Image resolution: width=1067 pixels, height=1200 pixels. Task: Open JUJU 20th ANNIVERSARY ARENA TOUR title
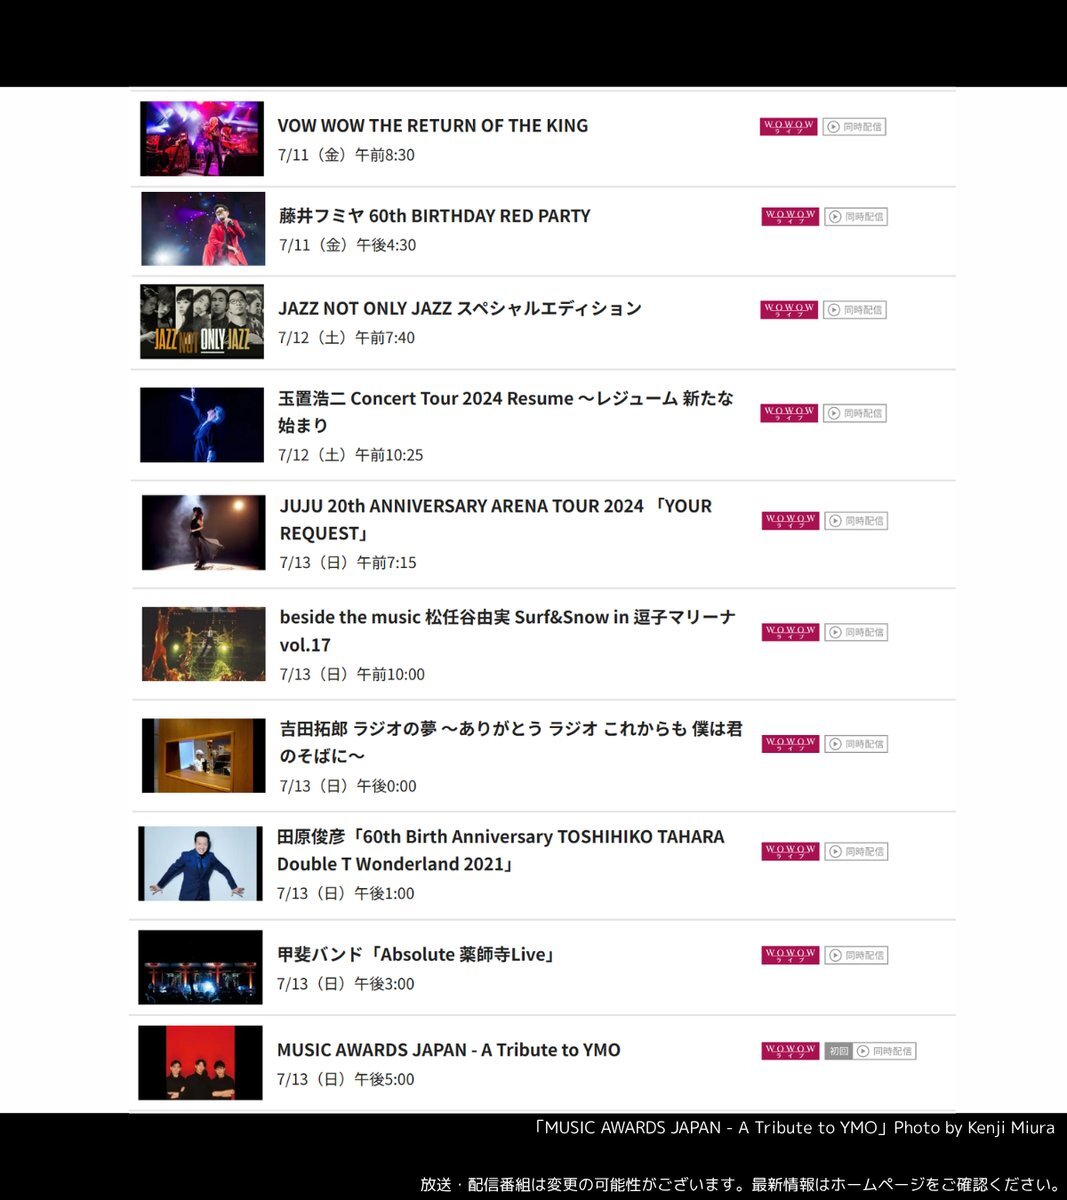point(496,519)
